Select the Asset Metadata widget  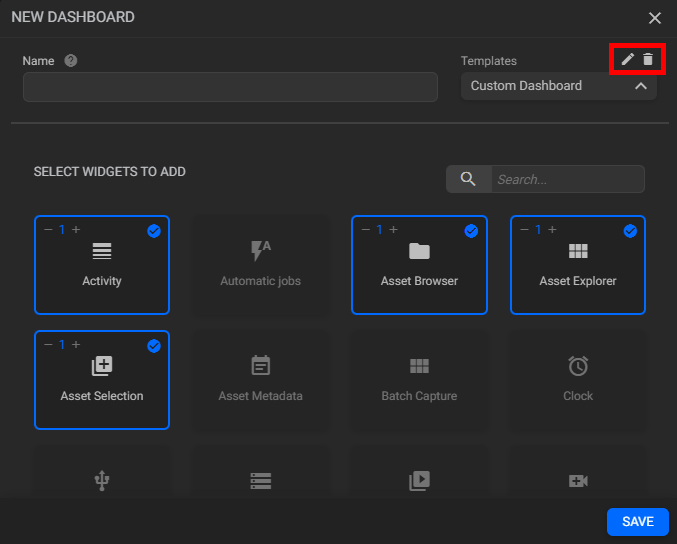[260, 380]
